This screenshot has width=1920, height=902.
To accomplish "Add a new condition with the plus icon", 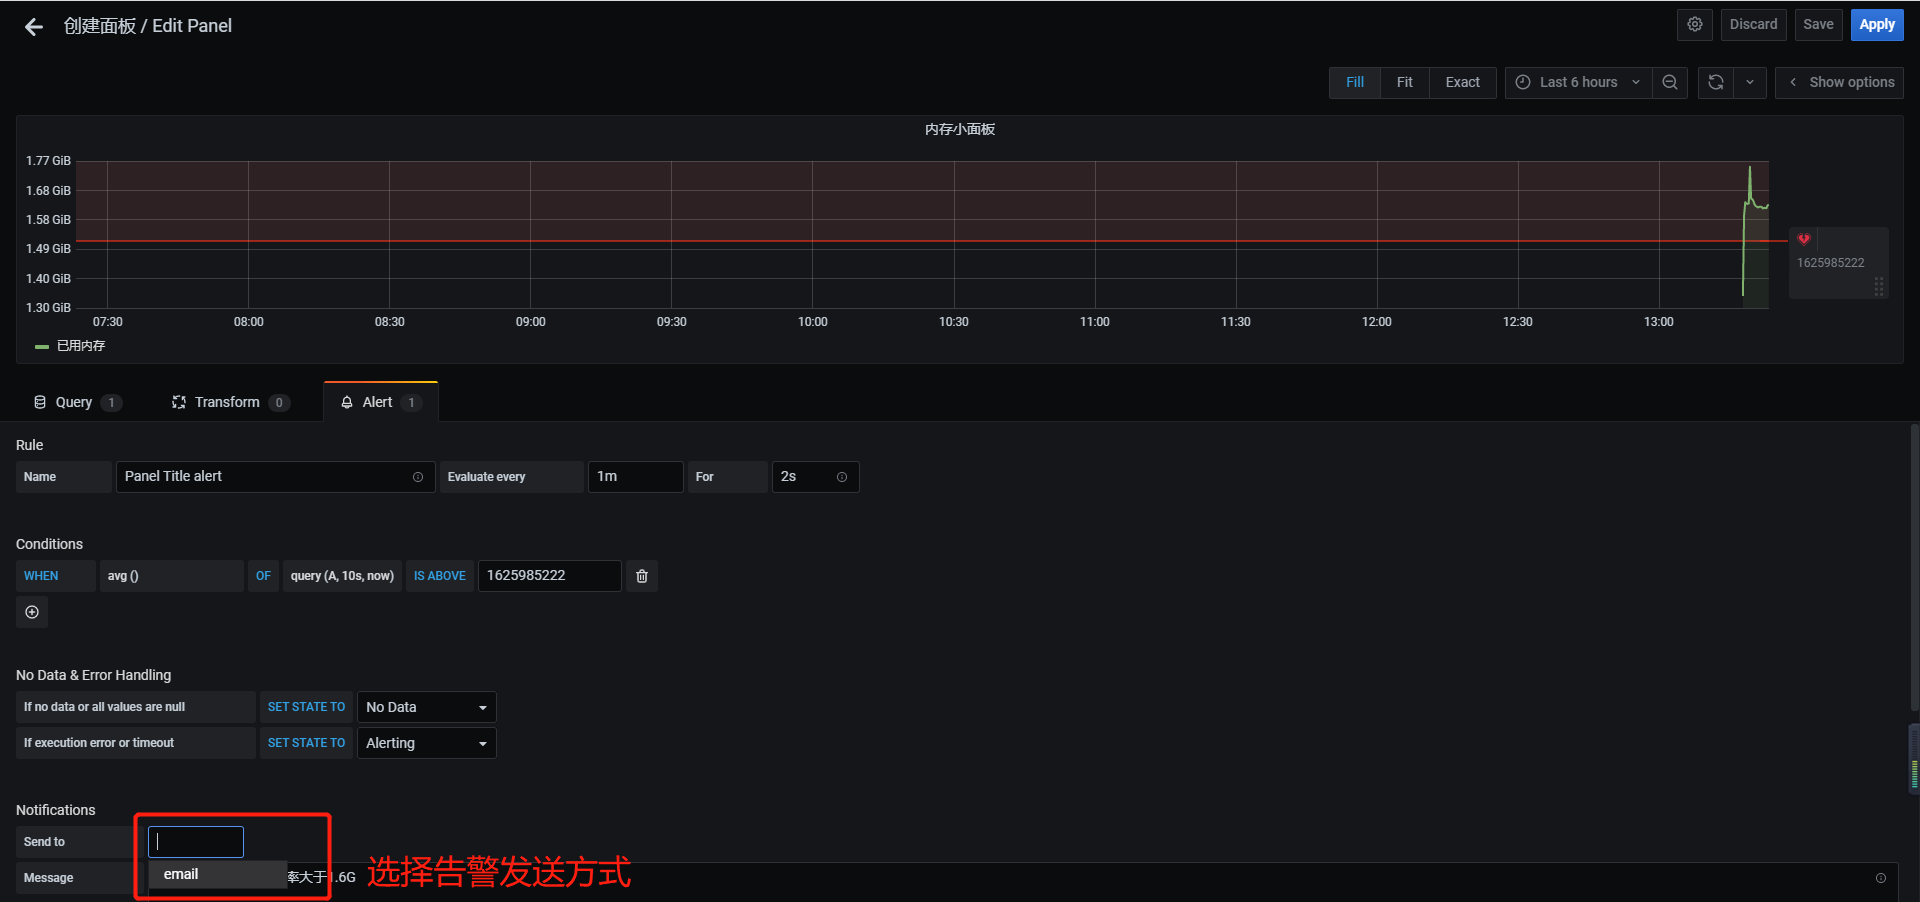I will (32, 612).
